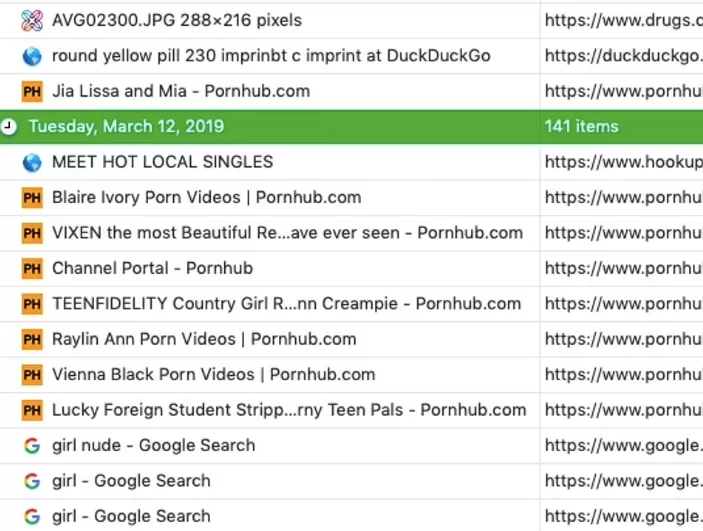The width and height of the screenshot is (703, 531).
Task: Select the VIXEN the most Beautiful history entry
Action: click(x=287, y=233)
